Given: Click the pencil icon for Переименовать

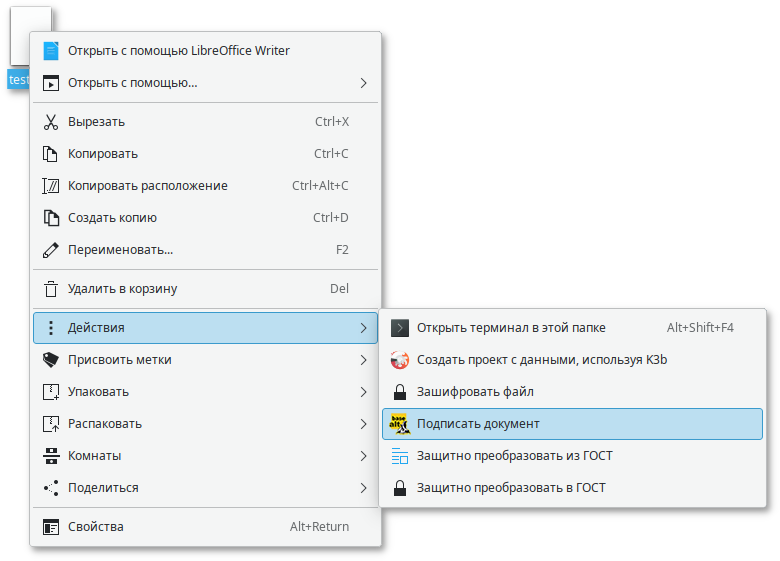Looking at the screenshot, I should (51, 250).
